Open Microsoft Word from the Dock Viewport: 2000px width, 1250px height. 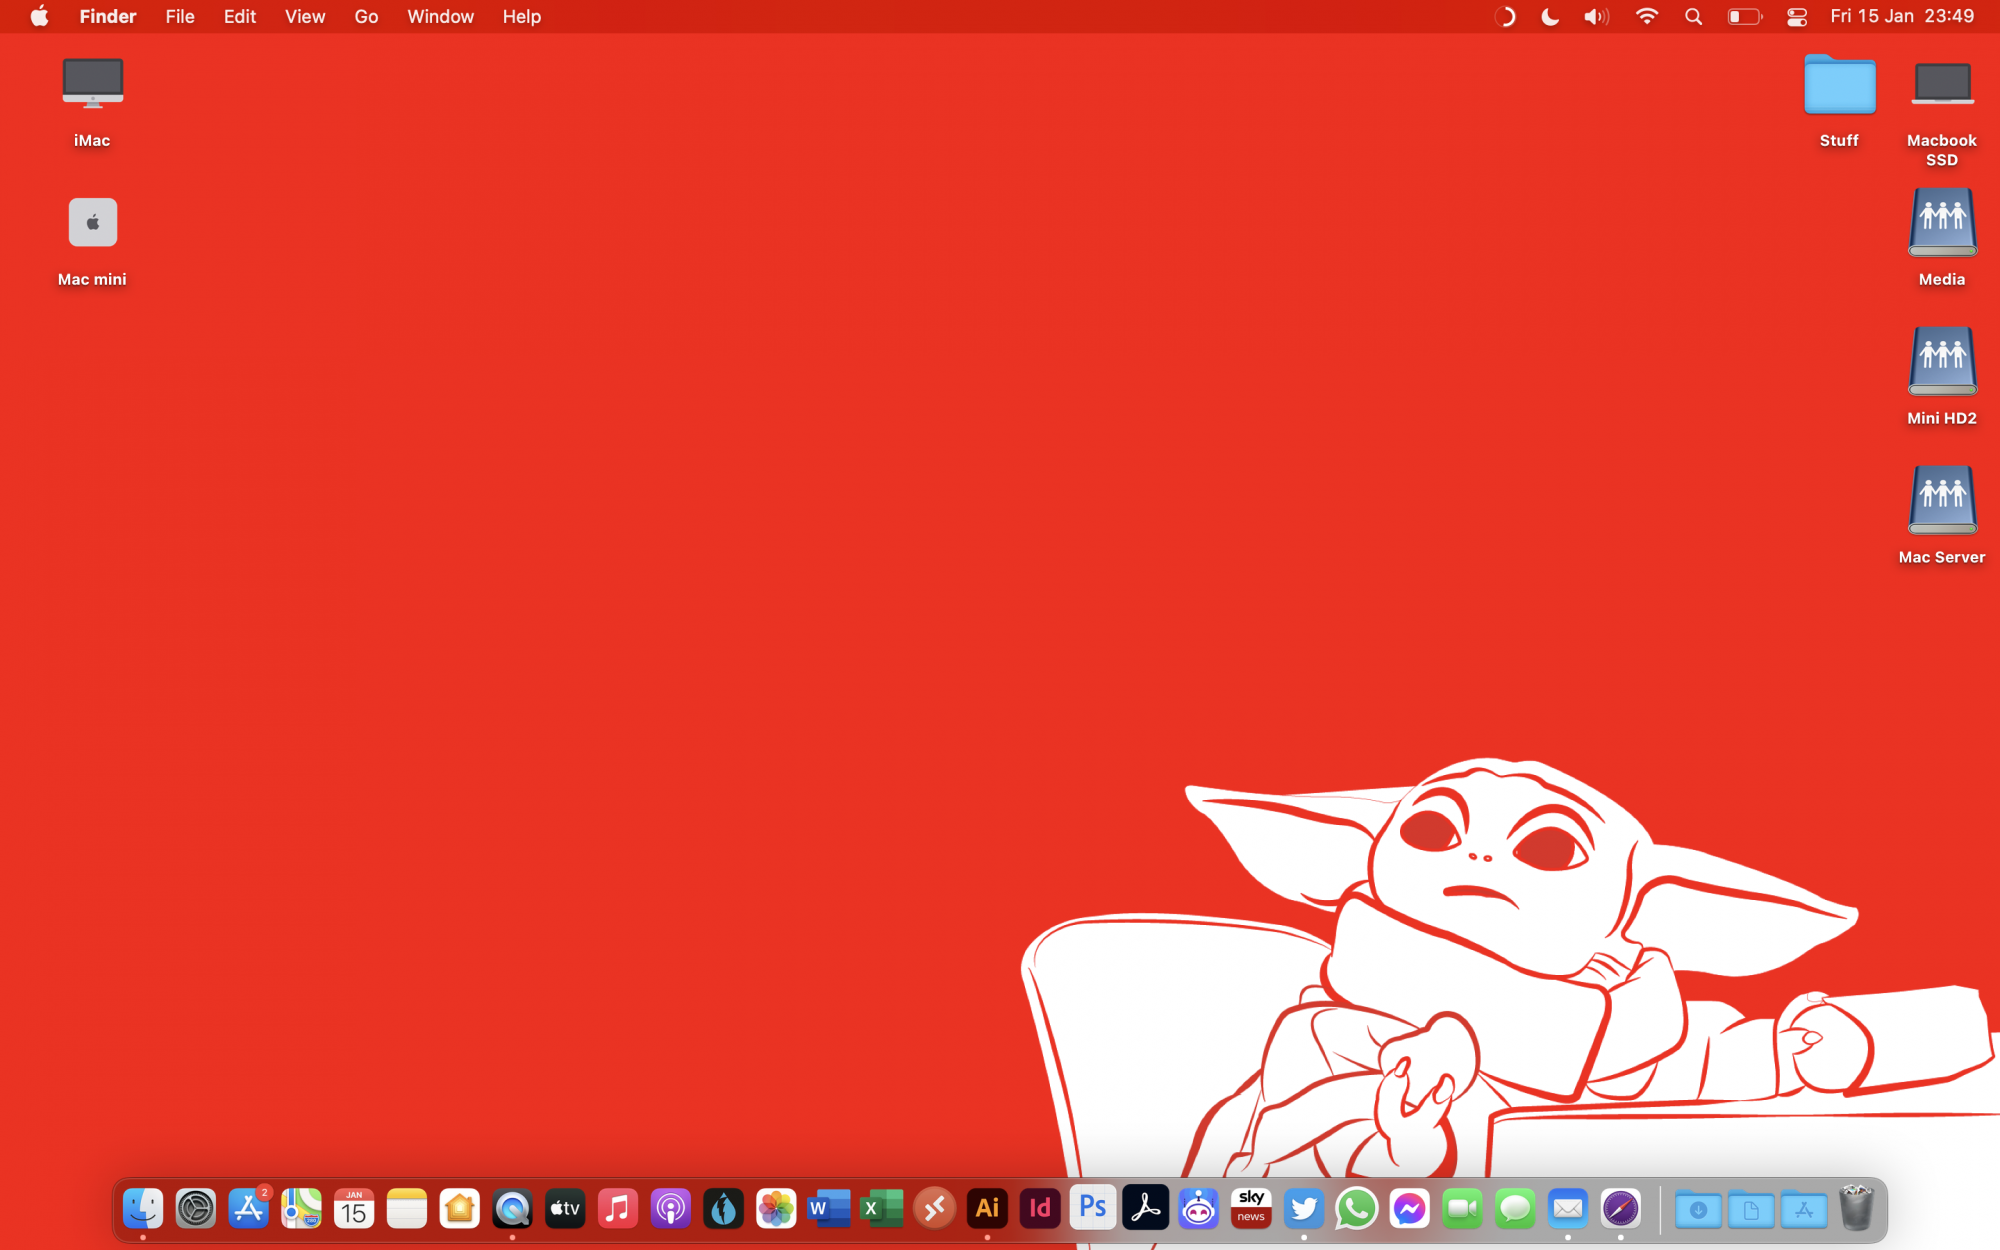(829, 1209)
